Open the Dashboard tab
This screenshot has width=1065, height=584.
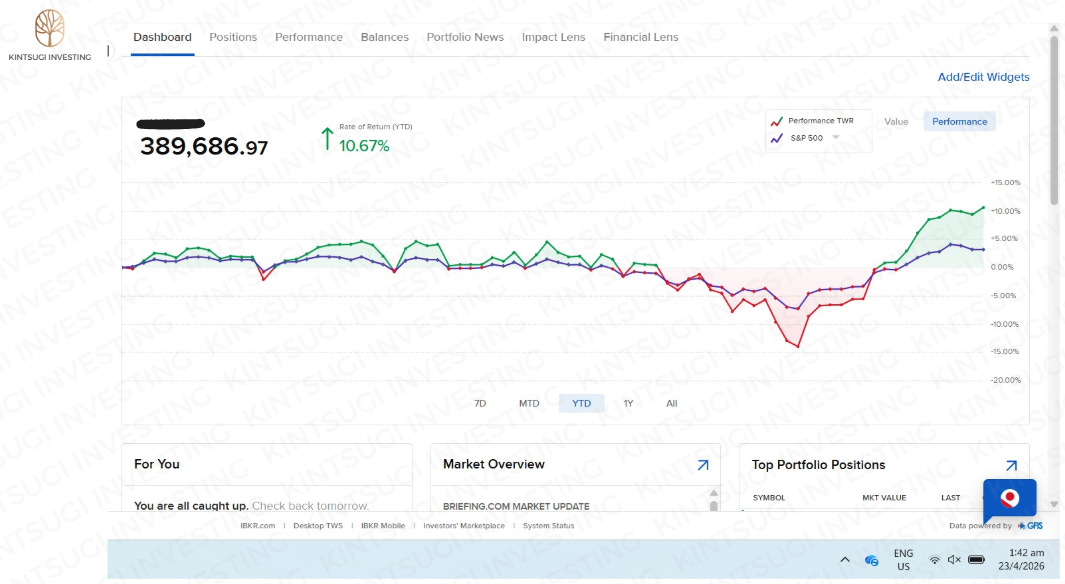[162, 37]
